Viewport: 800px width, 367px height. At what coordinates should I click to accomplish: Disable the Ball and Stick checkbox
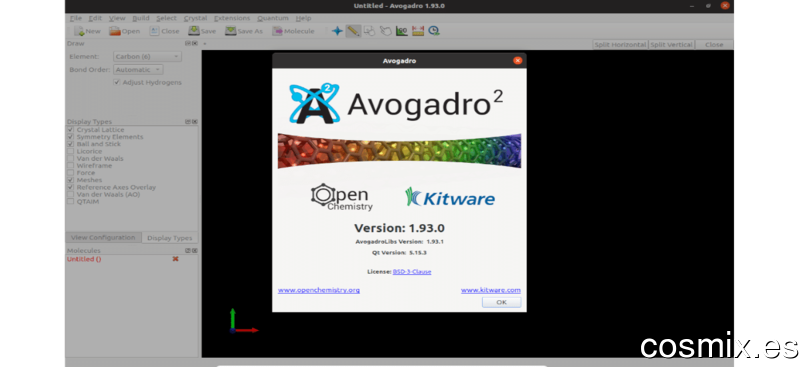tap(70, 144)
